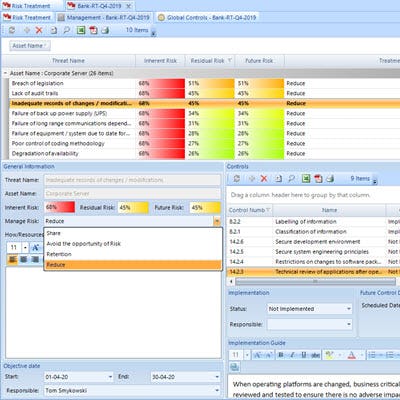Click Italic in Implementation Guide toolbar
Viewport: 400px width, 400px height.
tap(292, 355)
